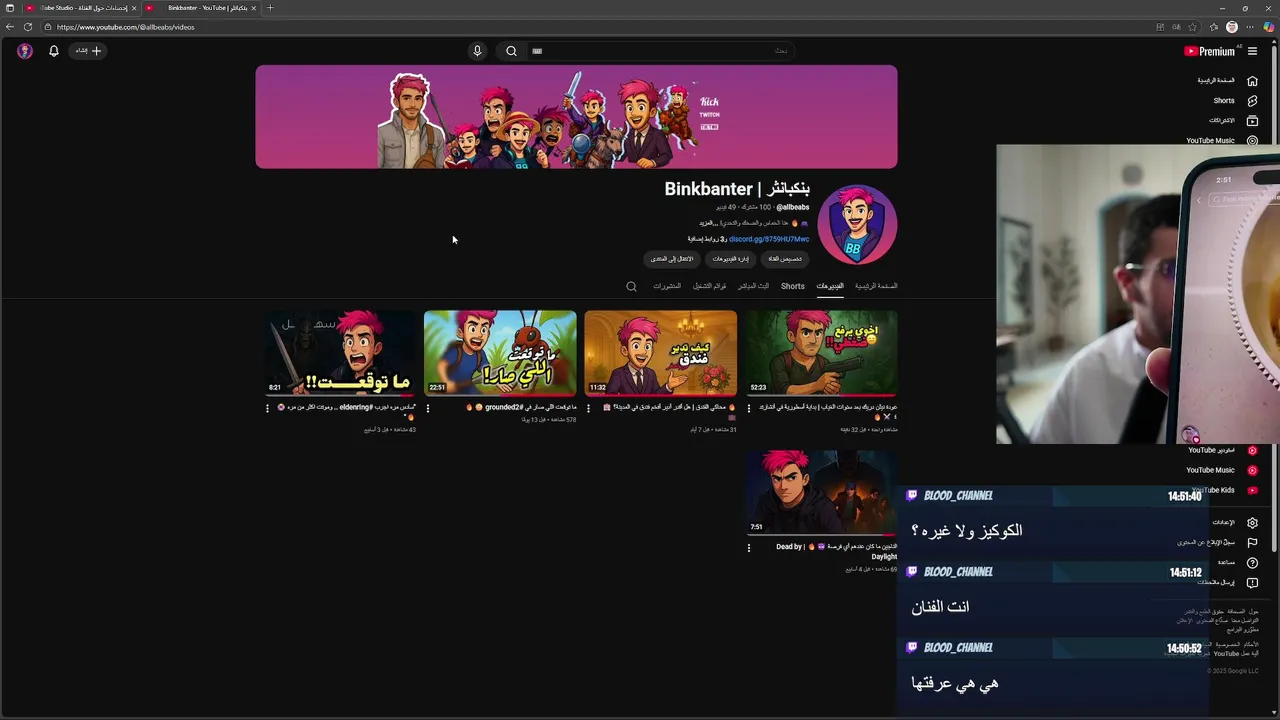1280x720 pixels.
Task: Open options menu for grounded2 video
Action: point(428,408)
